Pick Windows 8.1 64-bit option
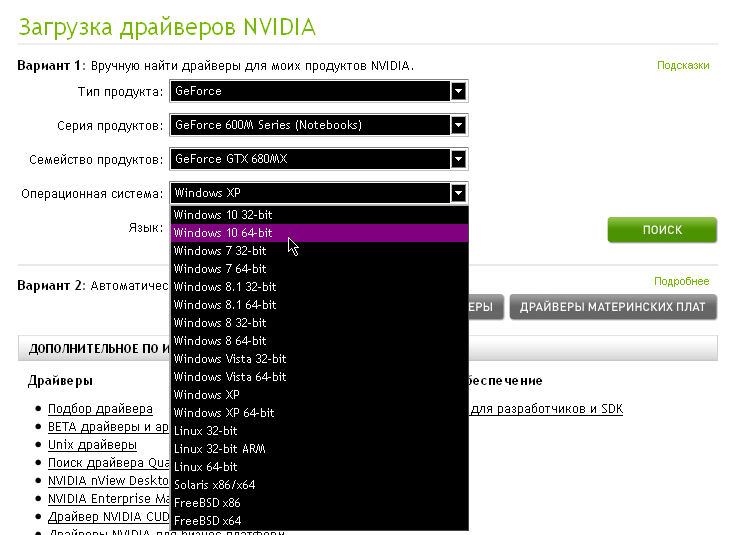Screen dimensions: 736x535 pos(319,305)
